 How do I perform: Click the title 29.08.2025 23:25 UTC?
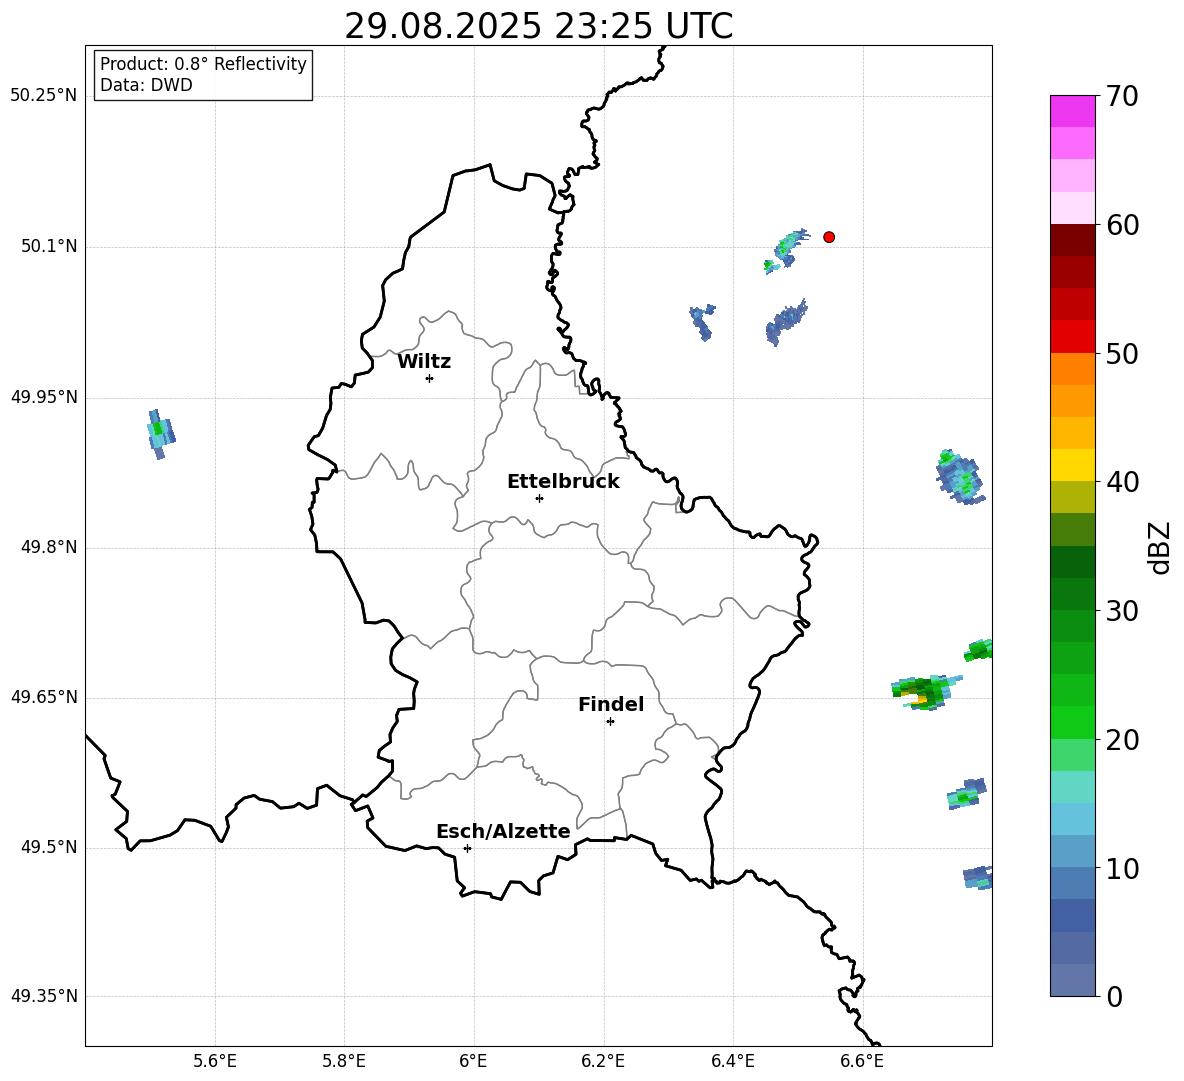pos(538,26)
